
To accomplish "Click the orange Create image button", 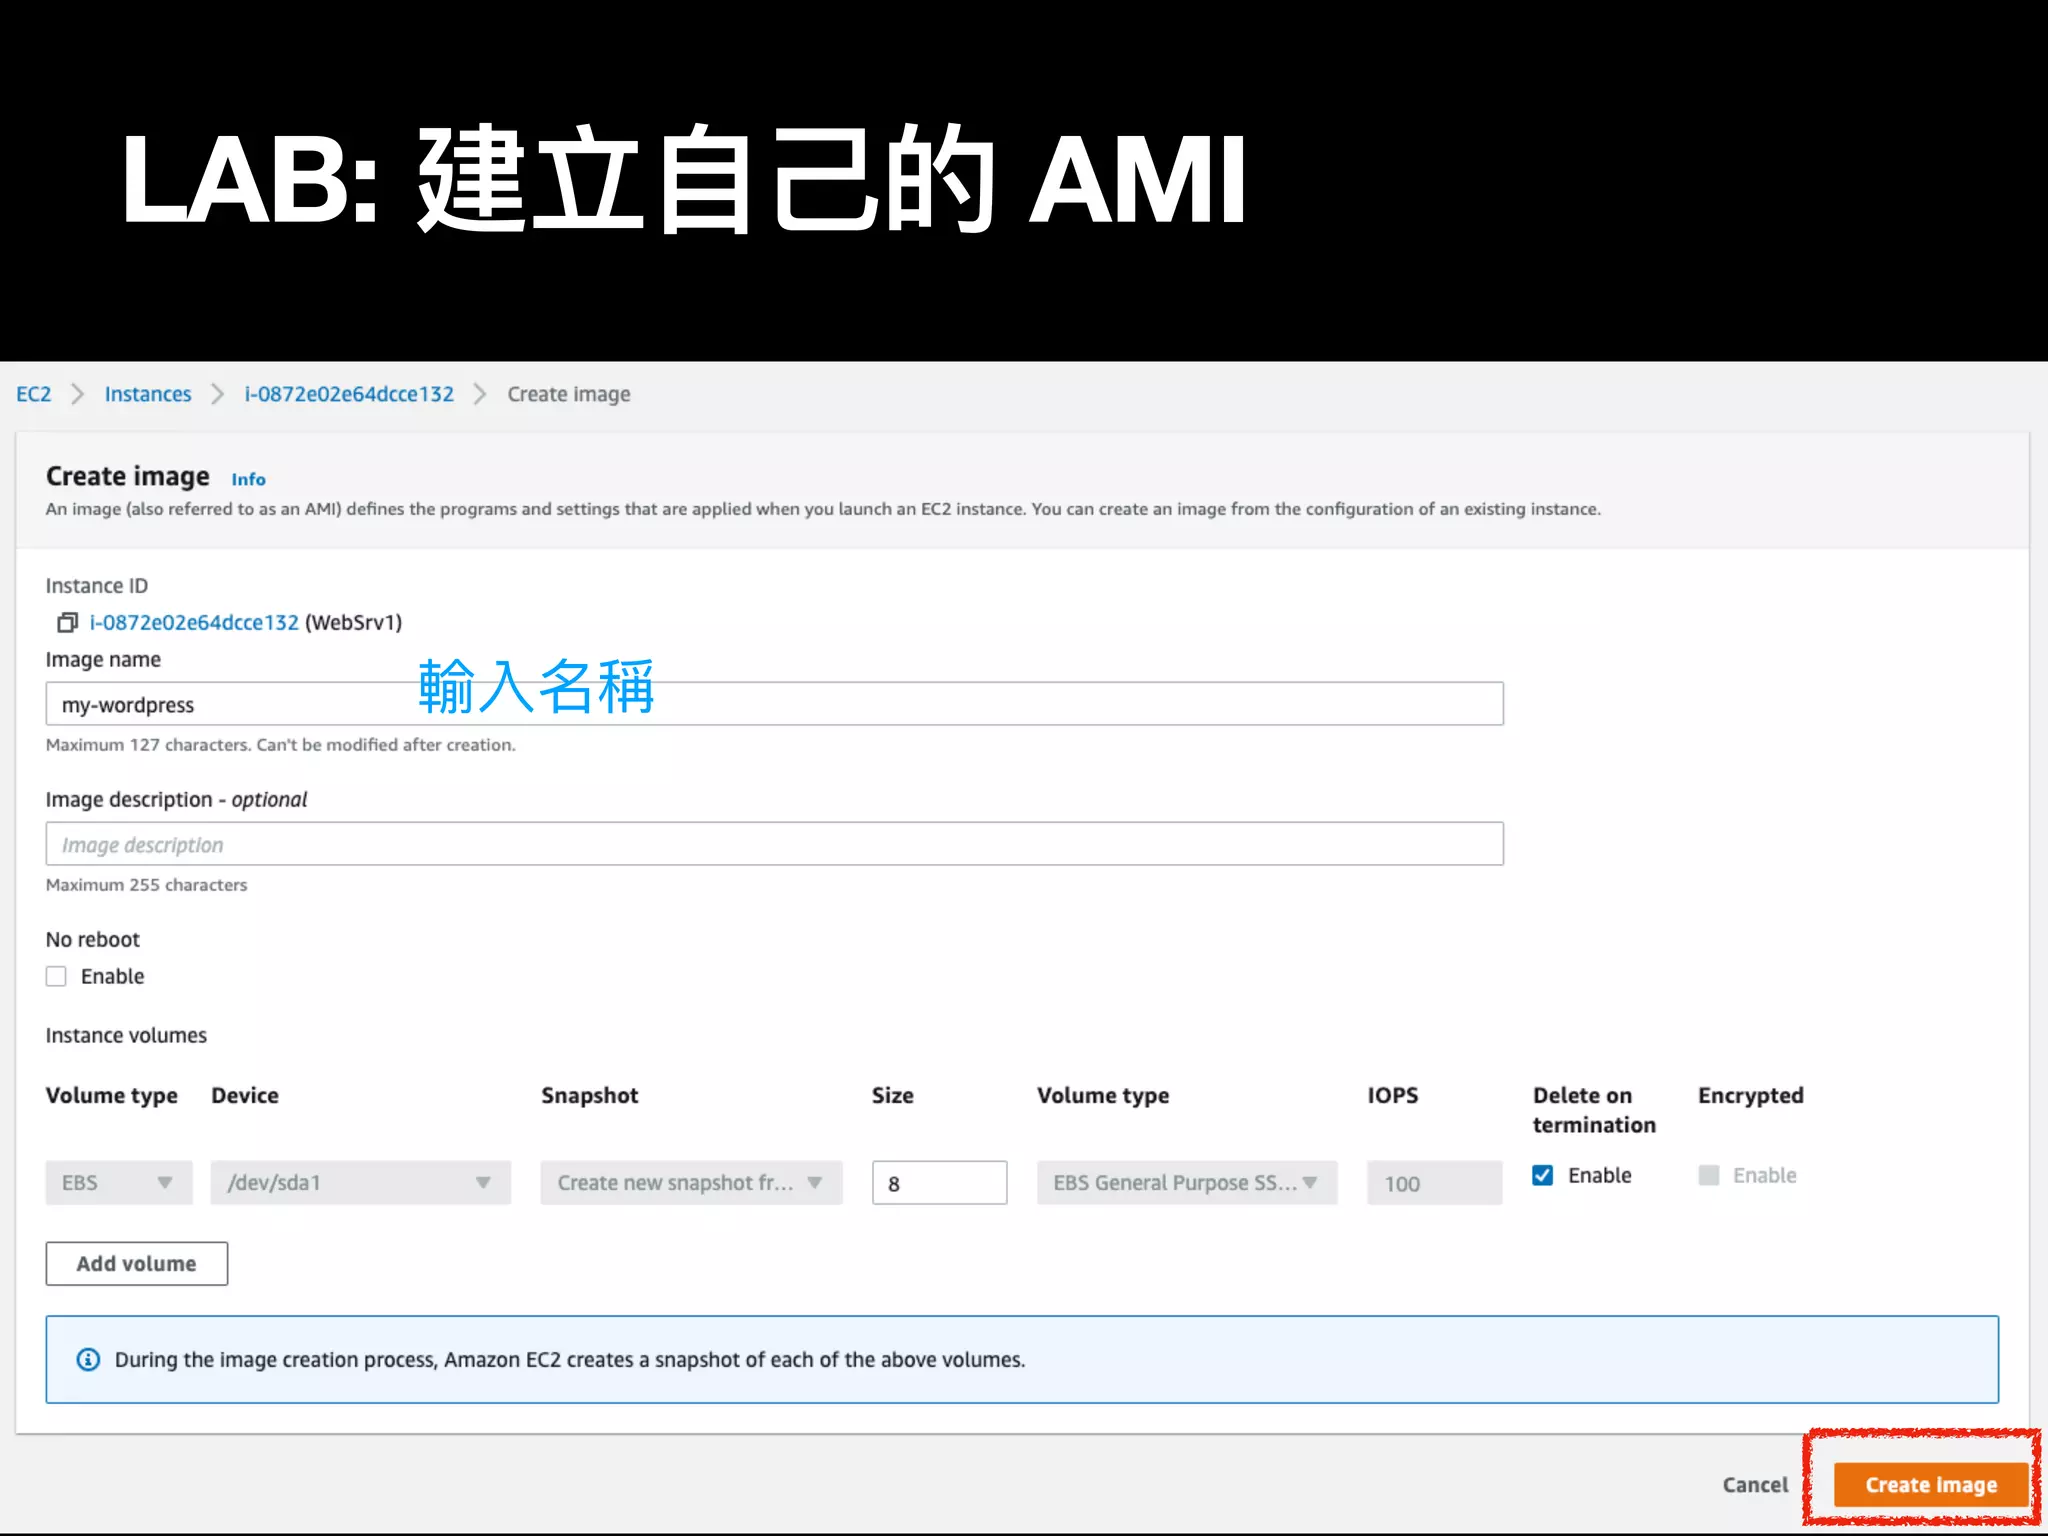I will [x=1931, y=1485].
